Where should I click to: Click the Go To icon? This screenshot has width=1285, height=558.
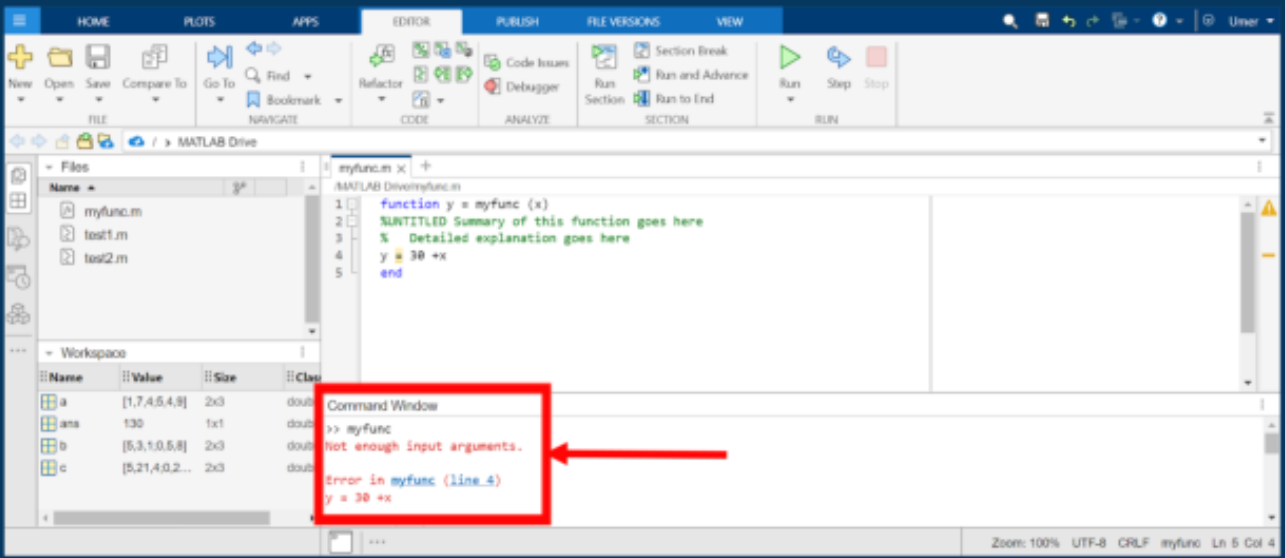(219, 58)
